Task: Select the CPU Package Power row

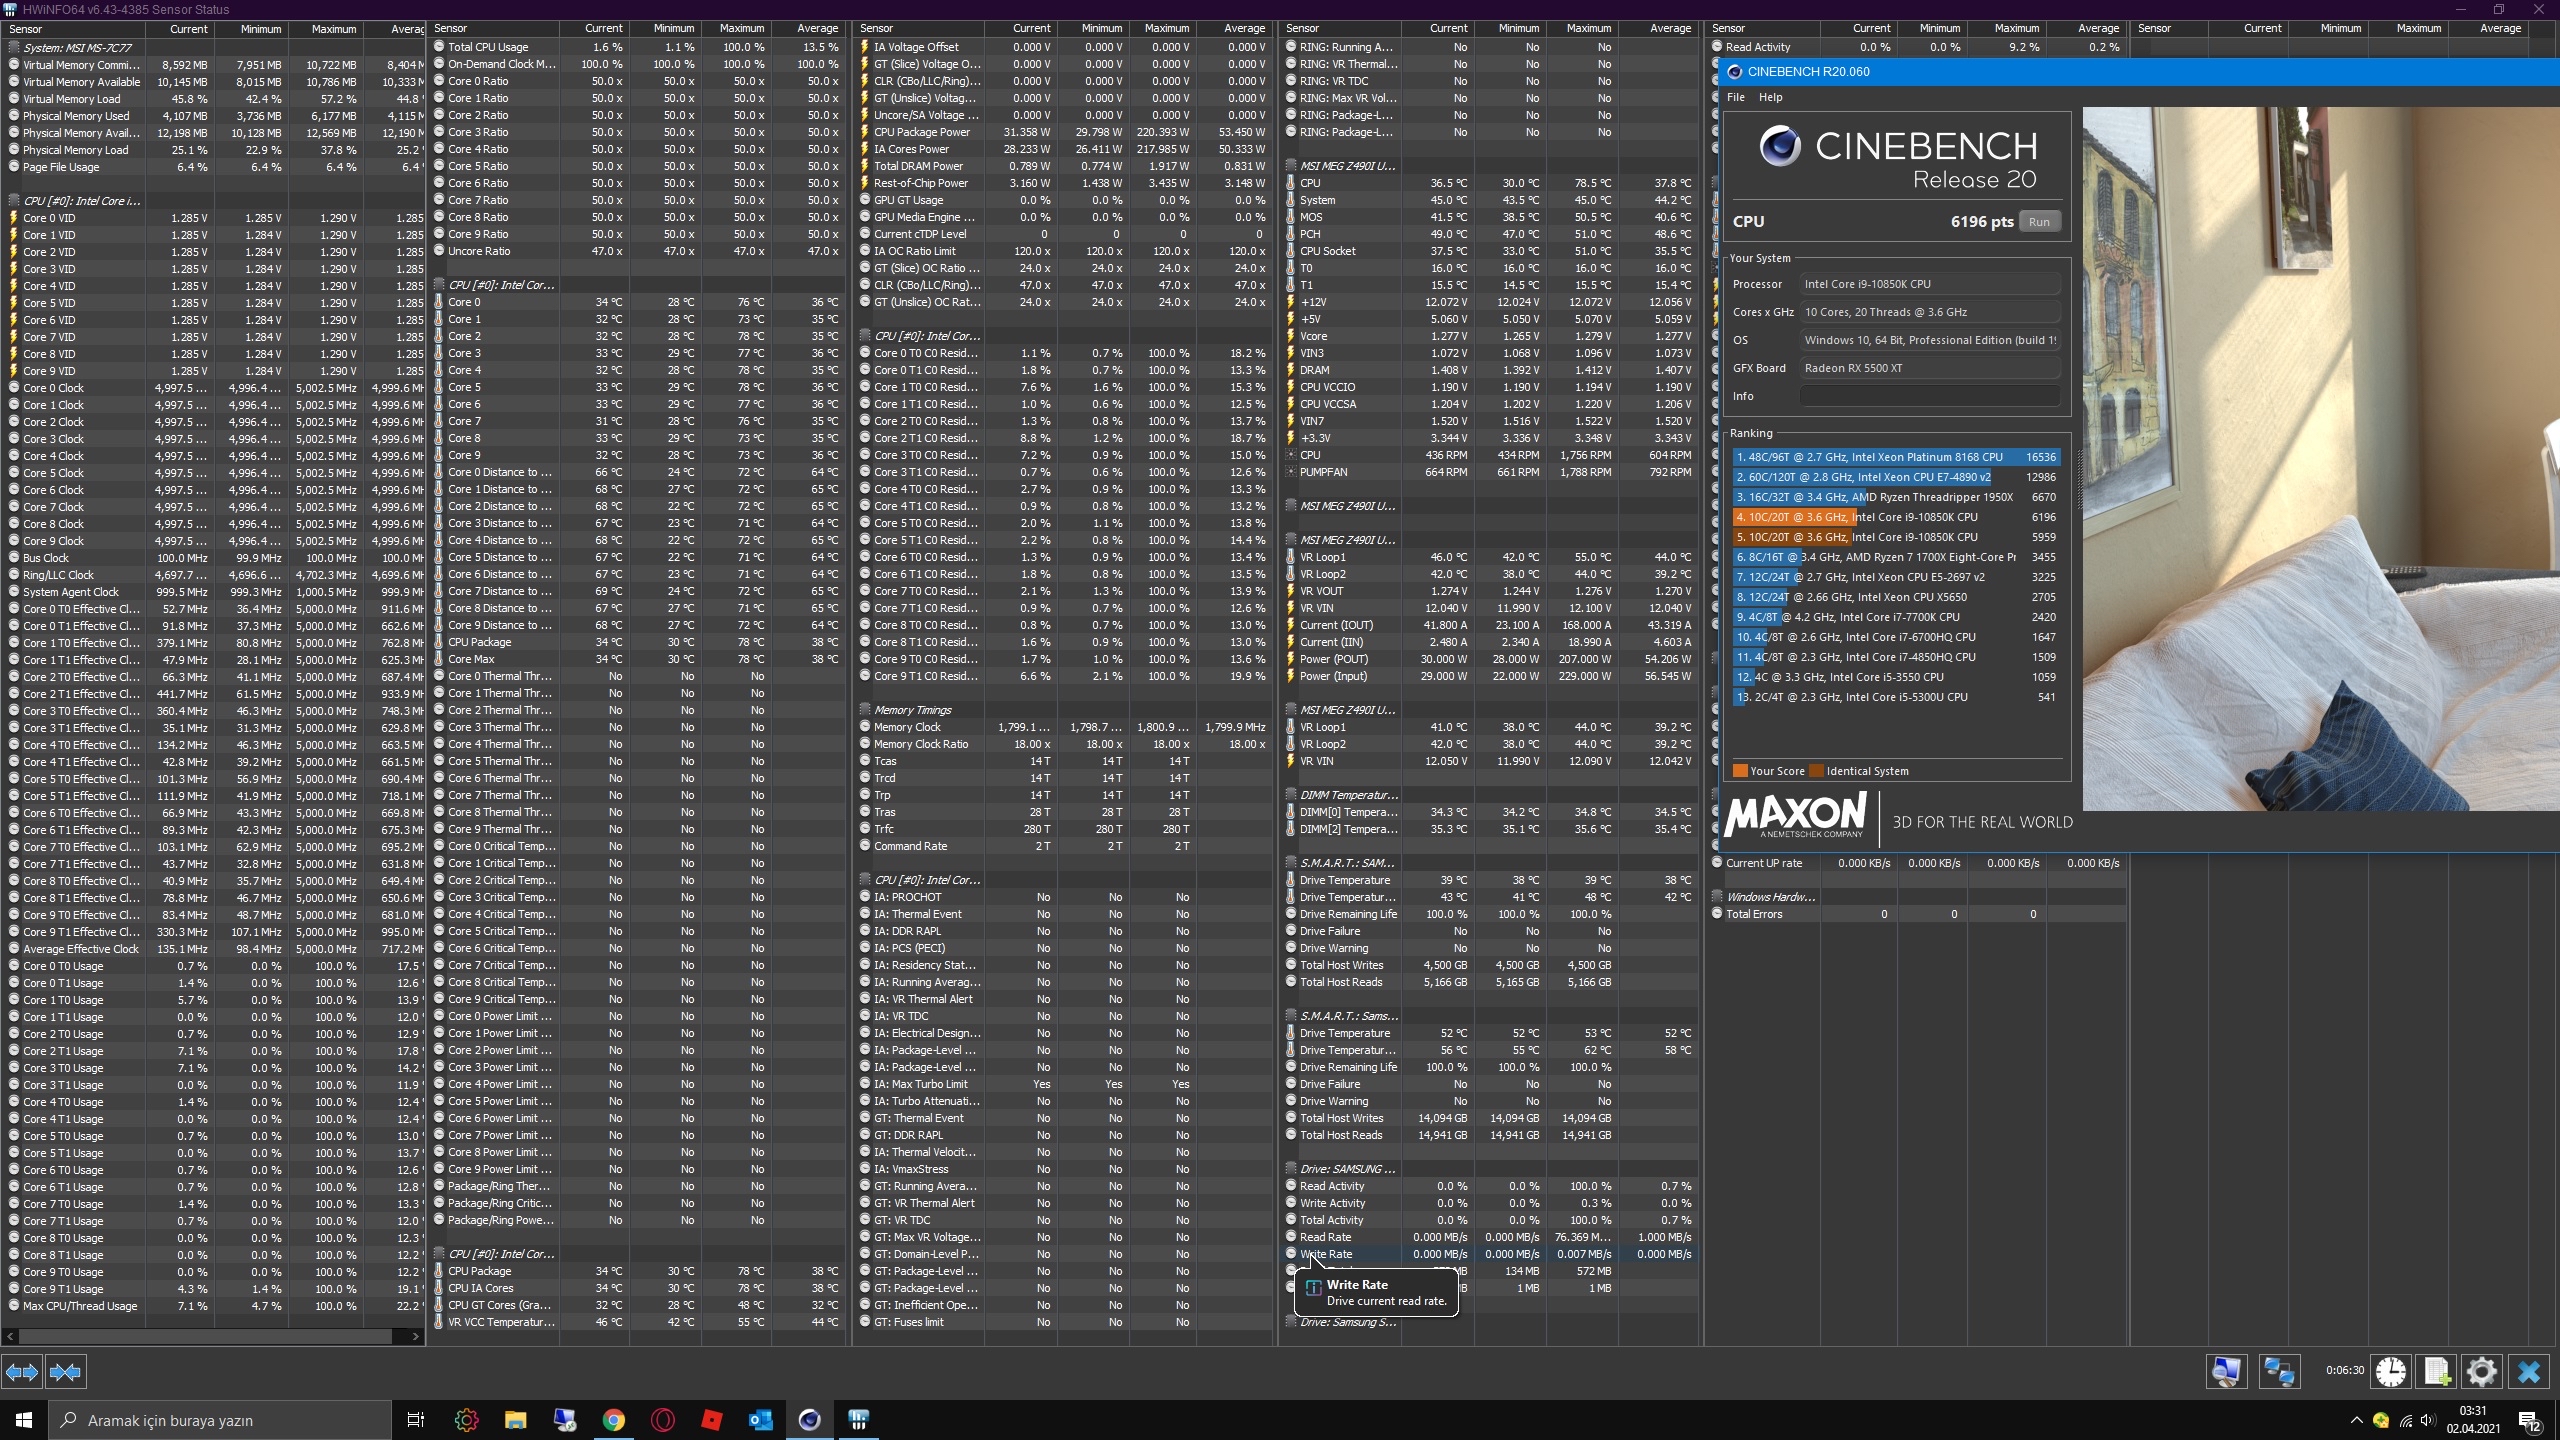Action: tap(1064, 132)
